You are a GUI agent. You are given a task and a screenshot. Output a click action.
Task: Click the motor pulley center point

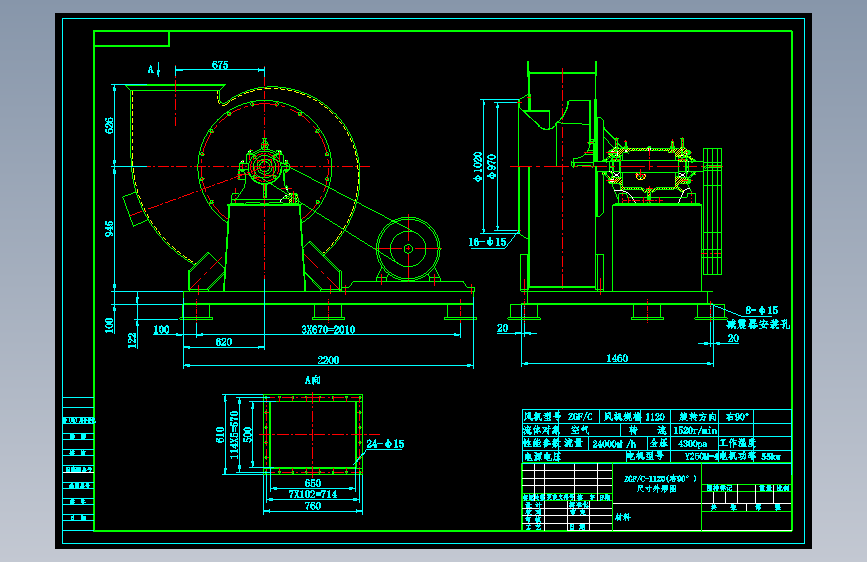tap(408, 249)
